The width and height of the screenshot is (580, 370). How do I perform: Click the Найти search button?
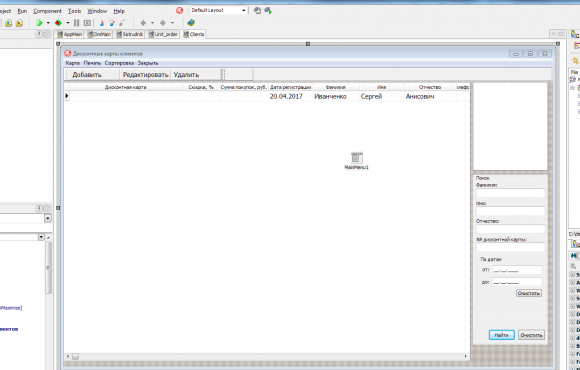(x=502, y=335)
